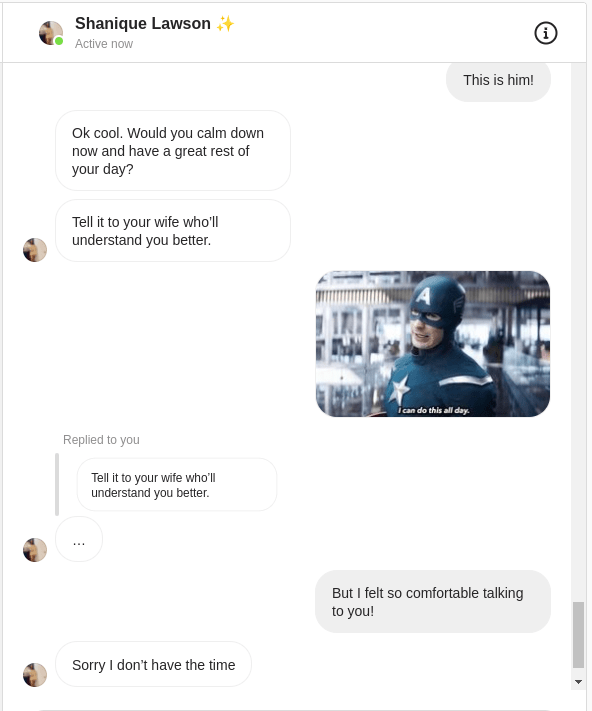
Task: Click the '...' message bubble
Action: coord(79,539)
